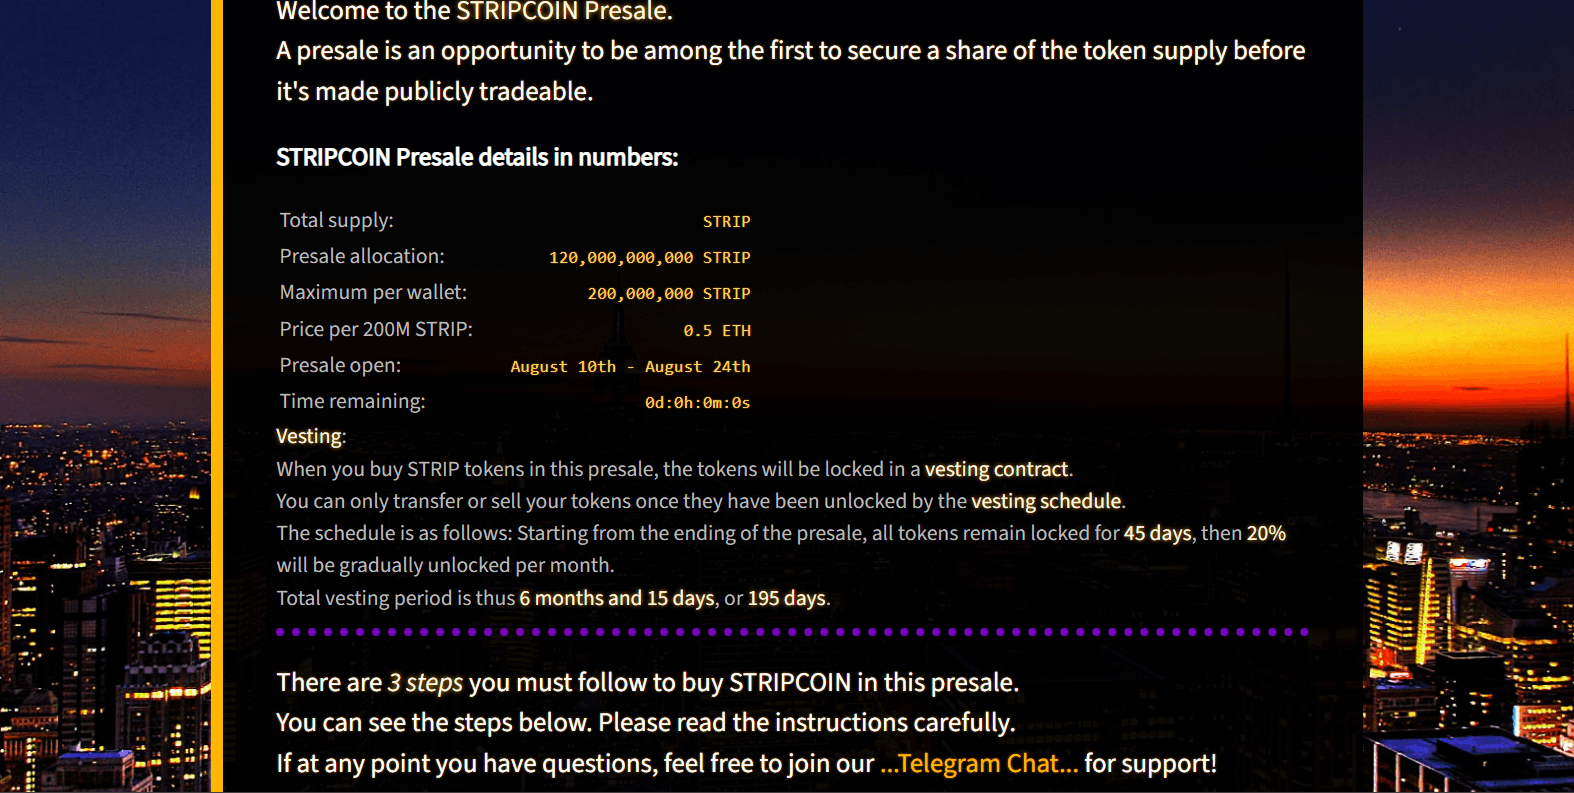Click the Total supply 'STRIP' value
The image size is (1574, 793).
click(726, 221)
